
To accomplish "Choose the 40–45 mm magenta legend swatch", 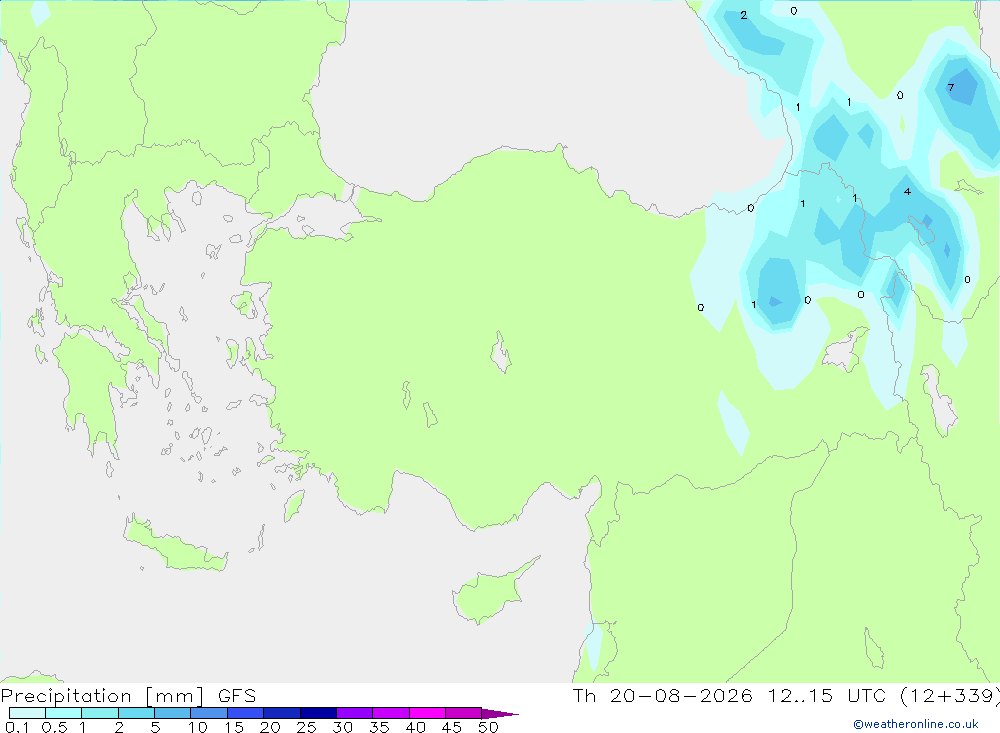I will coord(427,713).
